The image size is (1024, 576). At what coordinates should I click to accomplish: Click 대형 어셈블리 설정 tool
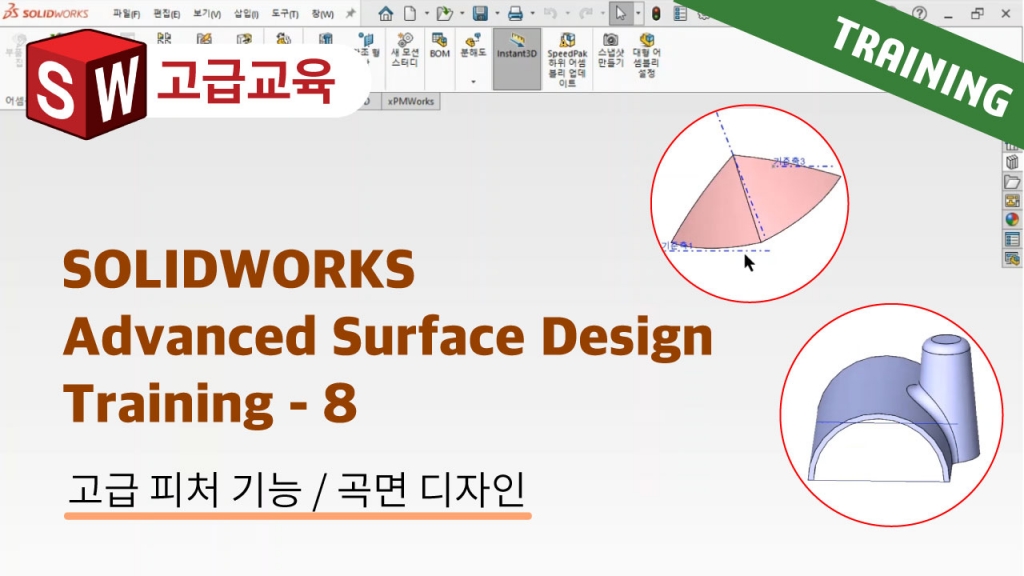coord(647,55)
